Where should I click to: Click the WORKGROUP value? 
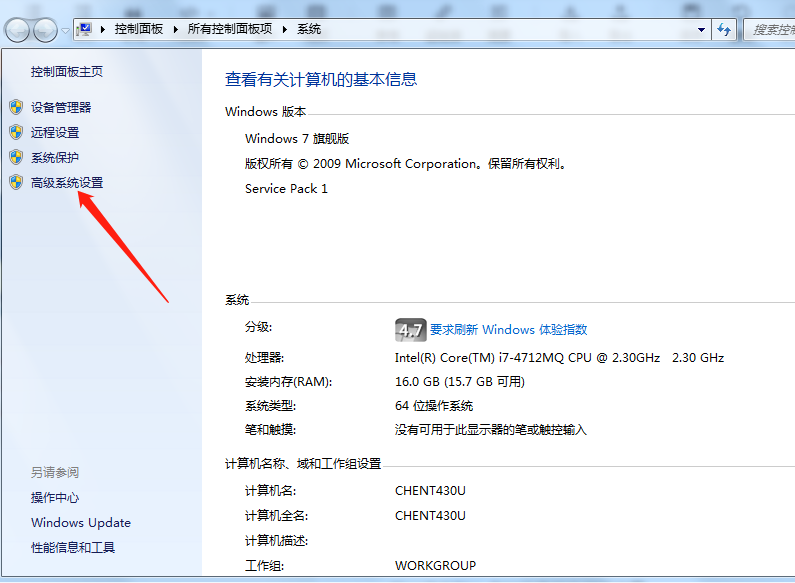tap(436, 565)
